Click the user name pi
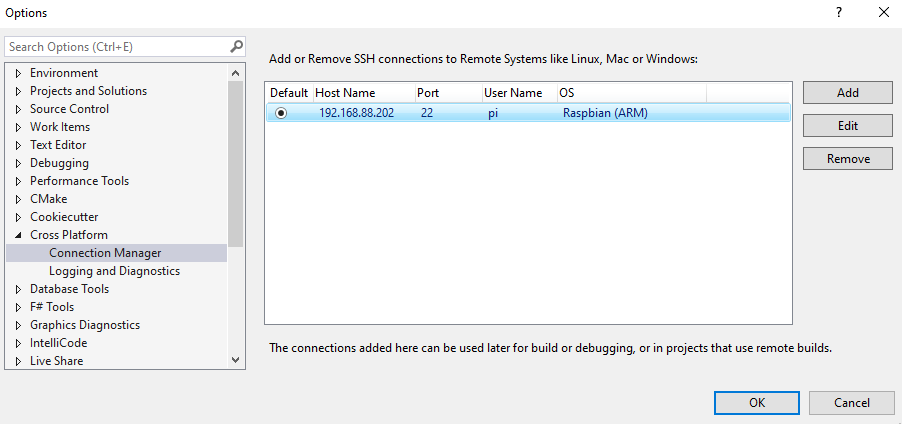 pos(492,113)
